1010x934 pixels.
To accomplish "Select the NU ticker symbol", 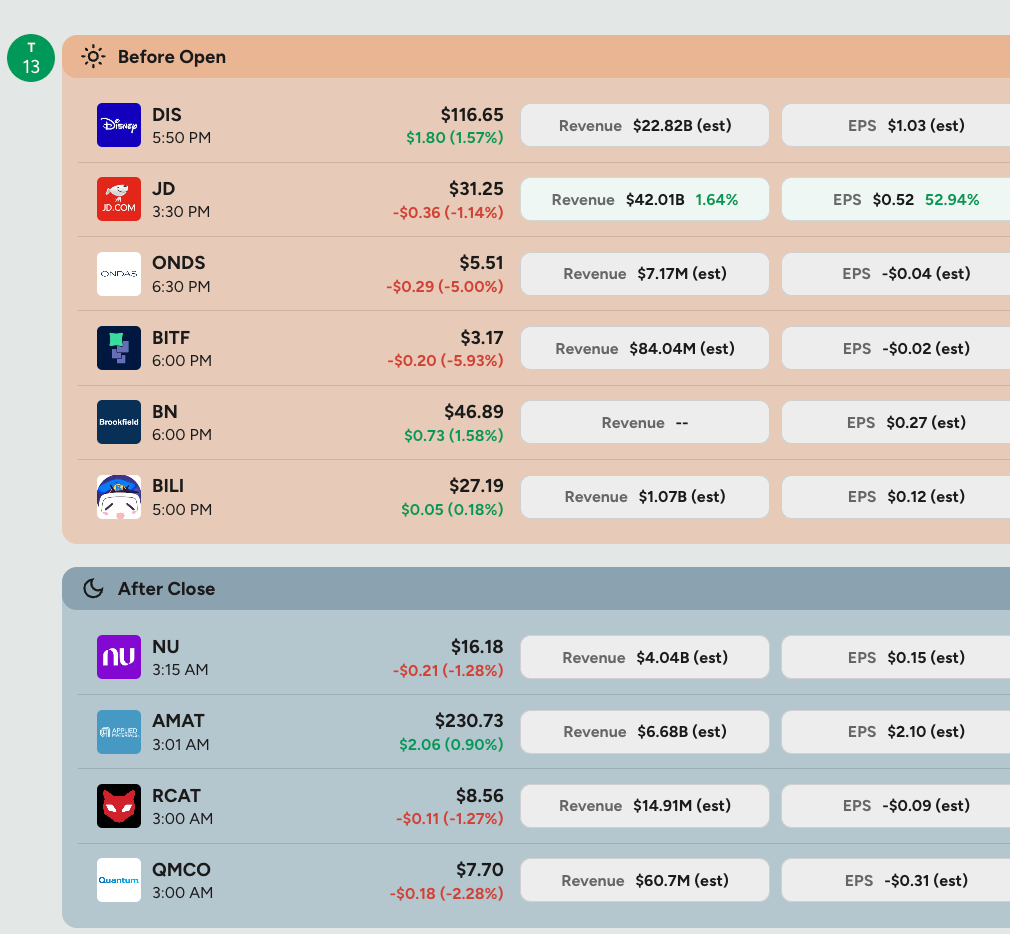I will (166, 647).
